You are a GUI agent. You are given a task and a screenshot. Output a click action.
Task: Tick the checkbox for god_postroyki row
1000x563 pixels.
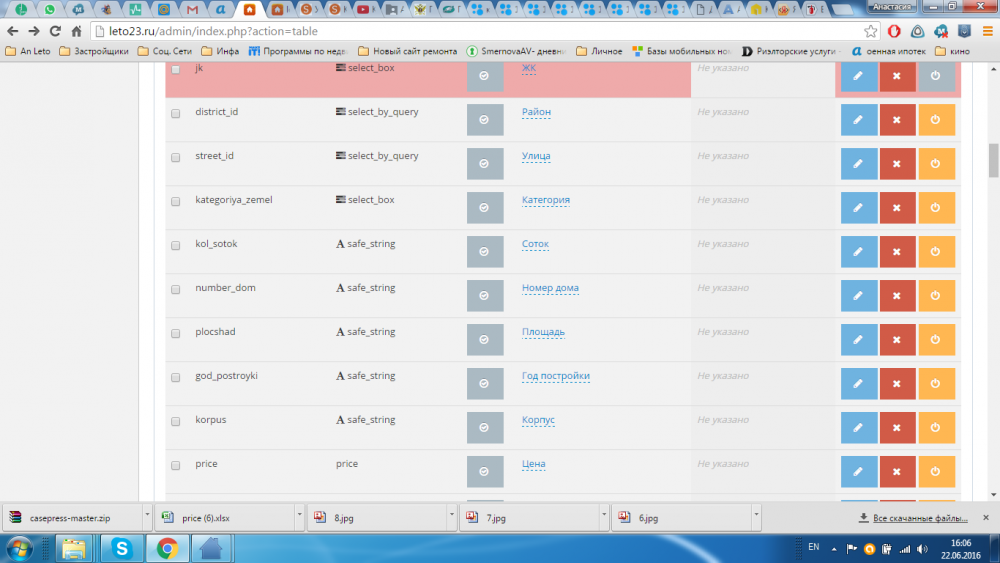coord(176,377)
